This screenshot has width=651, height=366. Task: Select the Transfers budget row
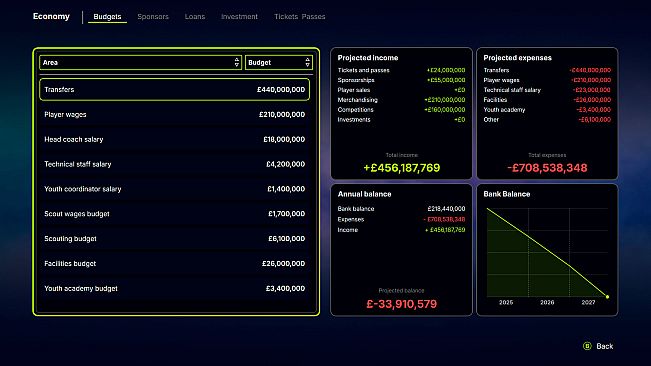(x=174, y=90)
